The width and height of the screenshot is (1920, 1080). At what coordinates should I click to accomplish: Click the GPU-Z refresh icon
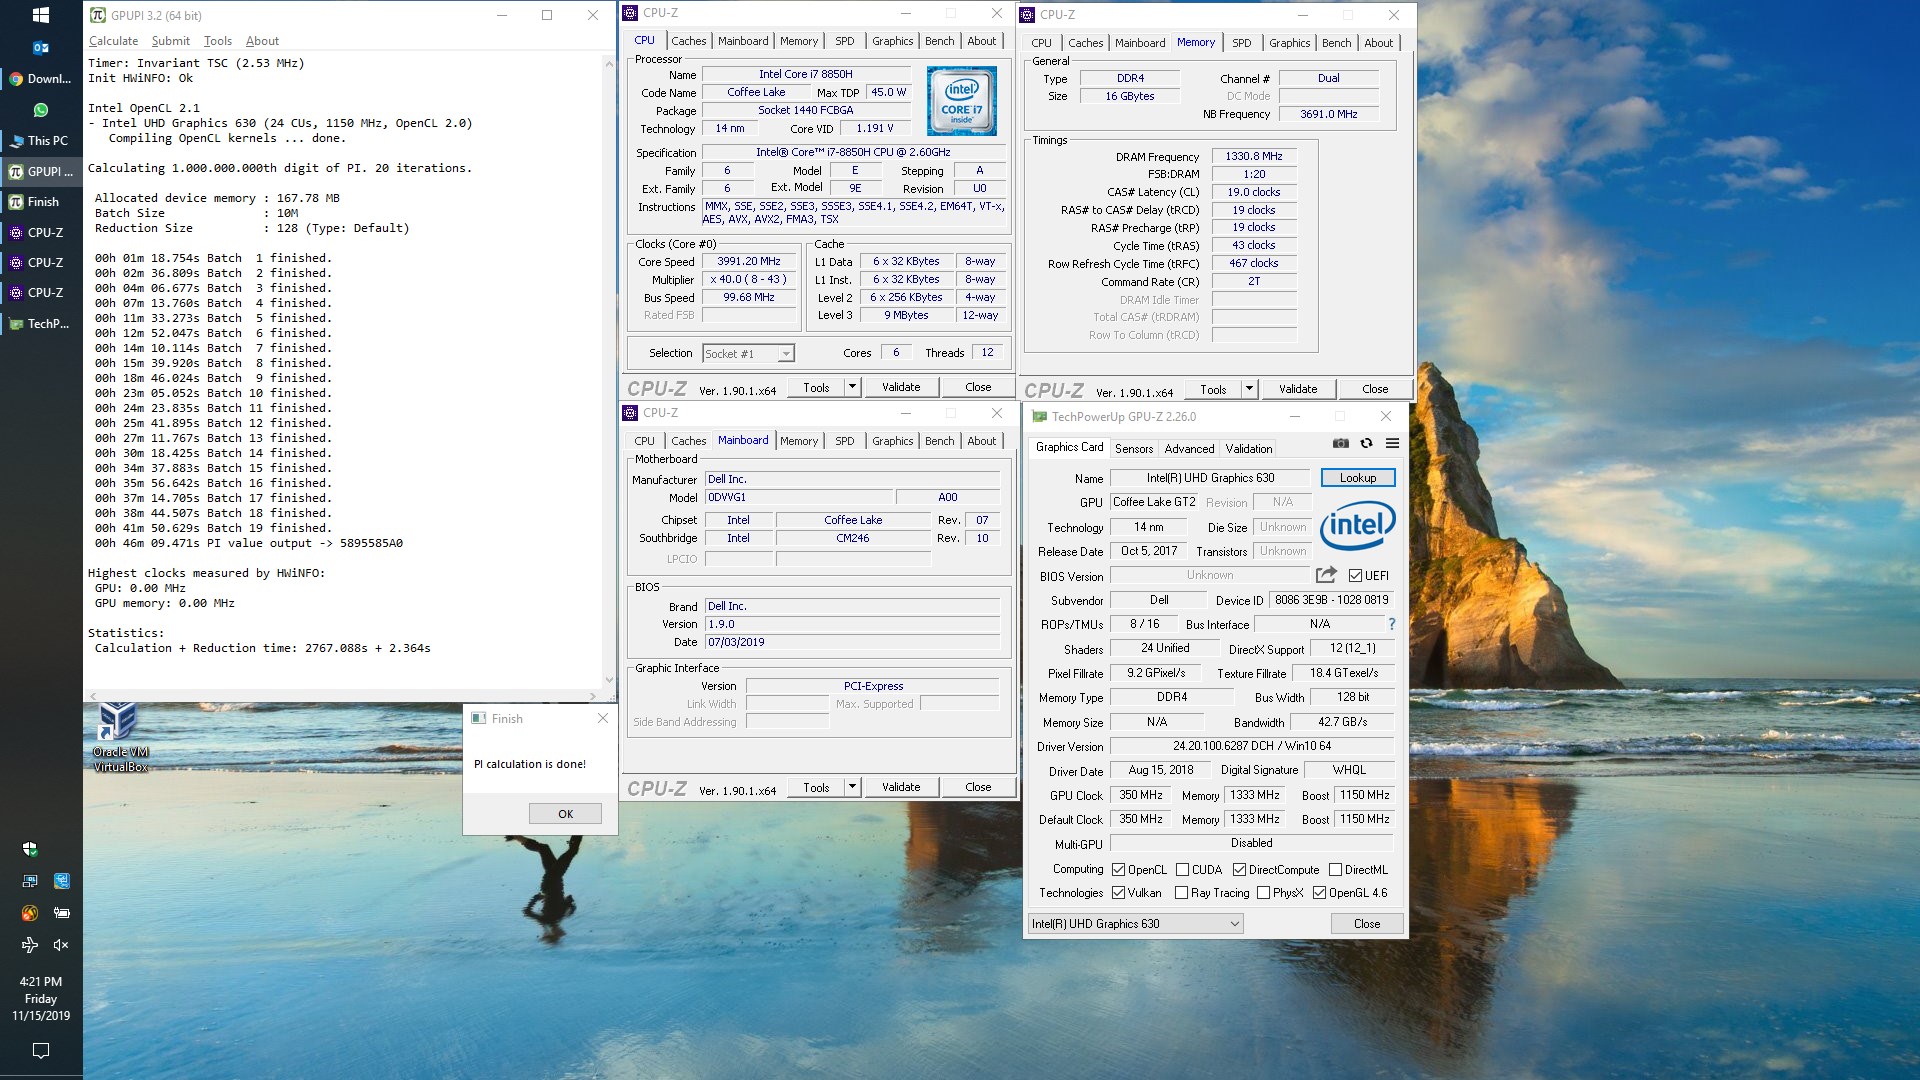click(x=1366, y=443)
